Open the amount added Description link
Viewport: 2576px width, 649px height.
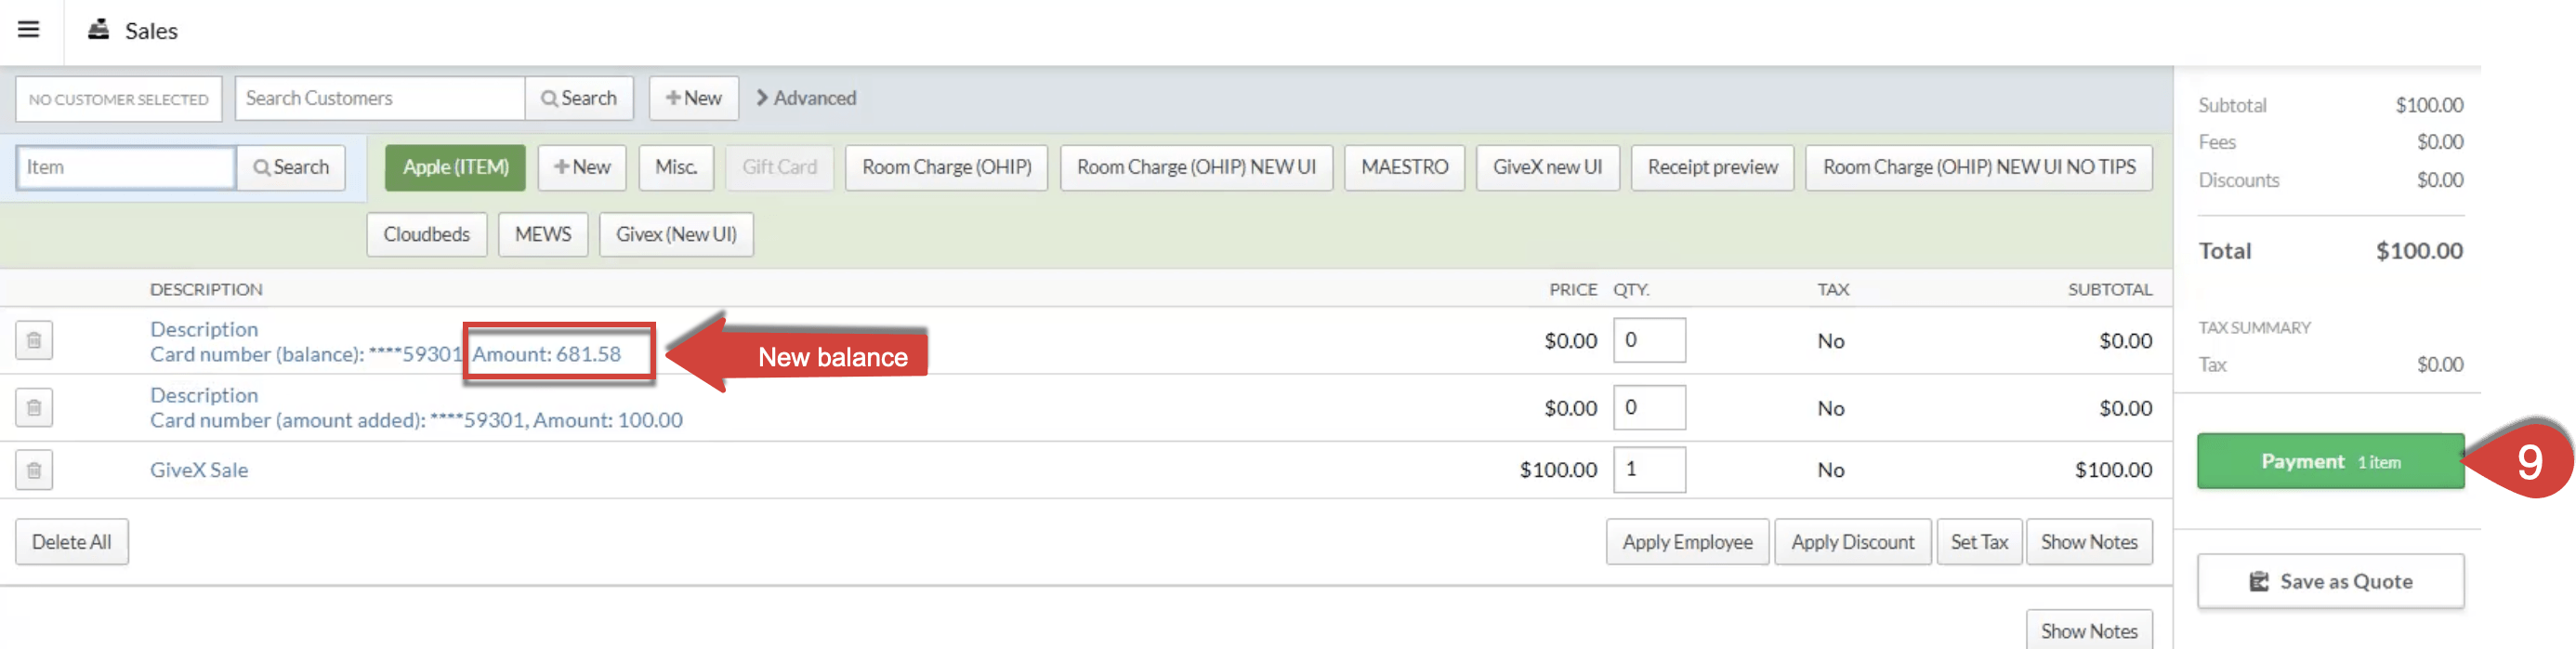(x=204, y=395)
